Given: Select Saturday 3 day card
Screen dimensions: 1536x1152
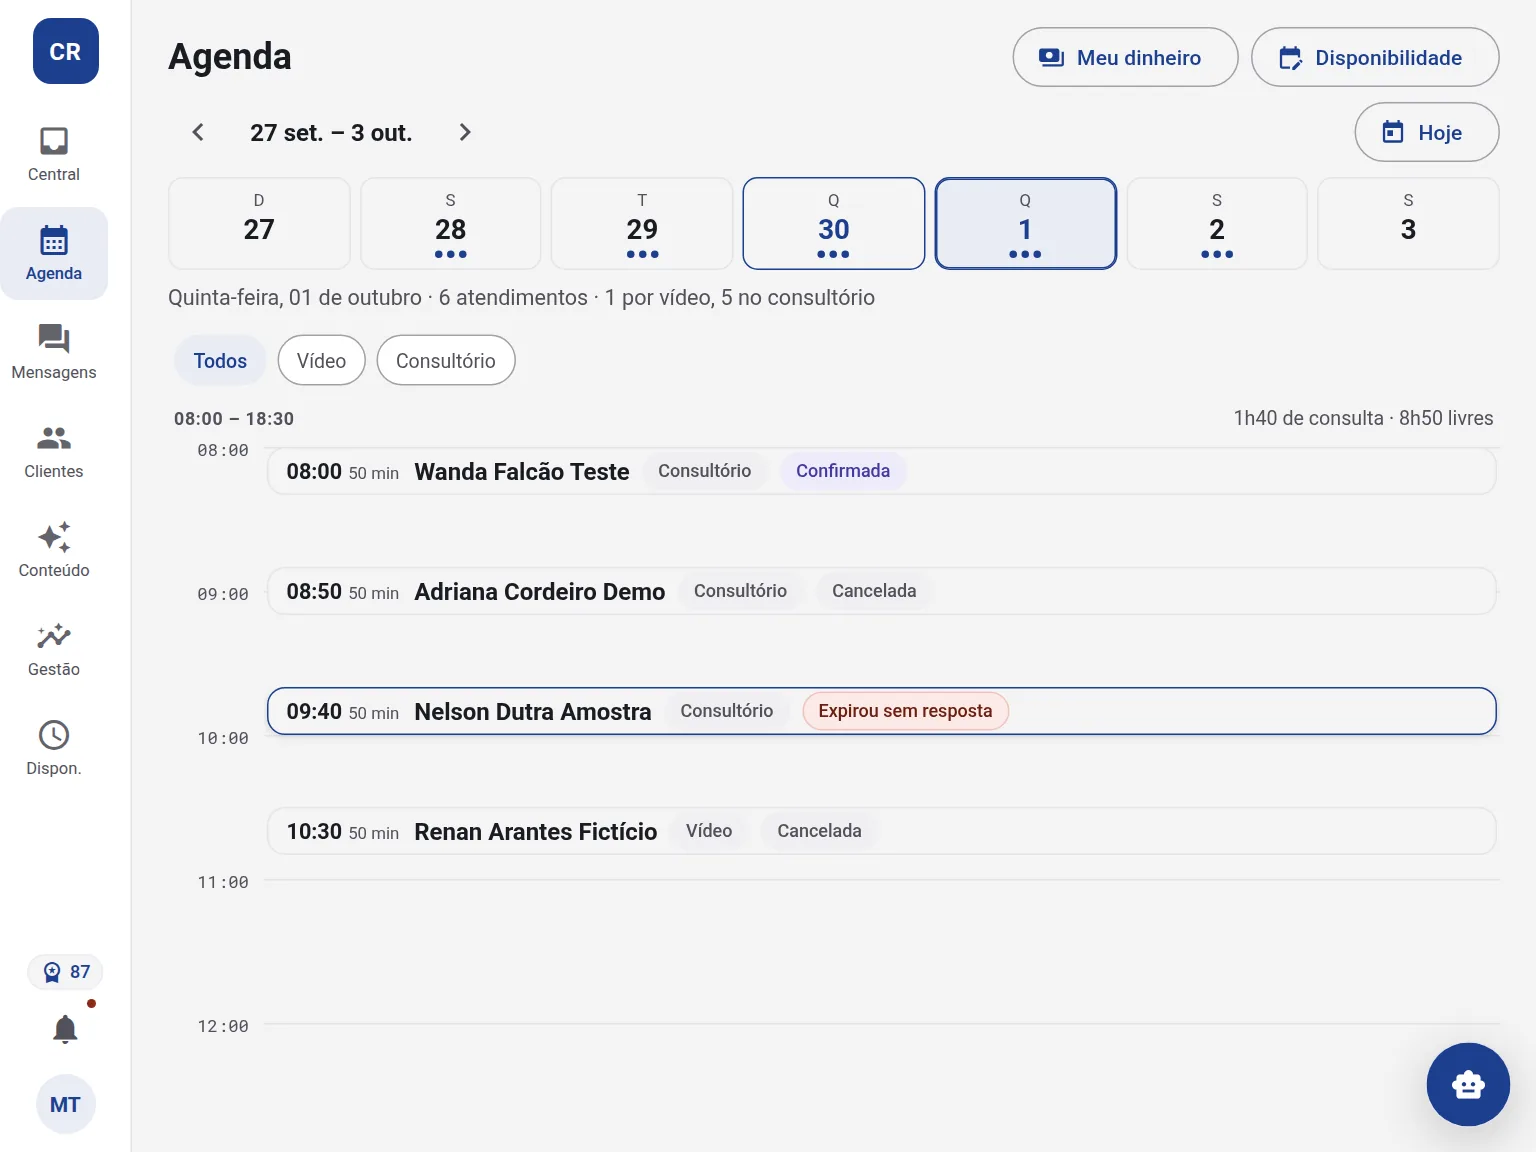Looking at the screenshot, I should coord(1408,223).
